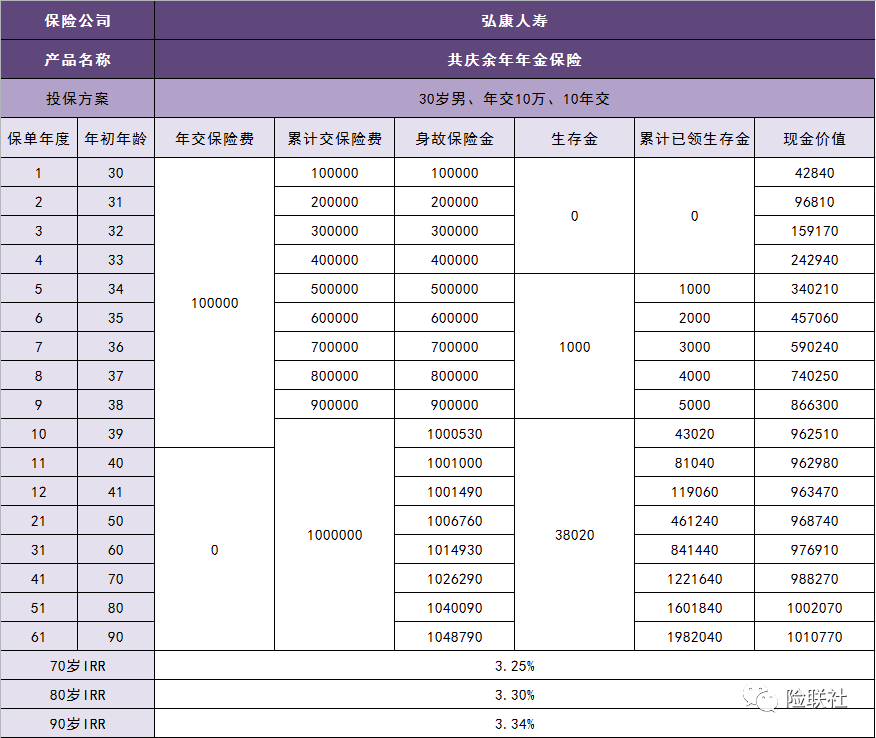Click the 身故保险金 column header
The image size is (876, 738).
pos(454,139)
